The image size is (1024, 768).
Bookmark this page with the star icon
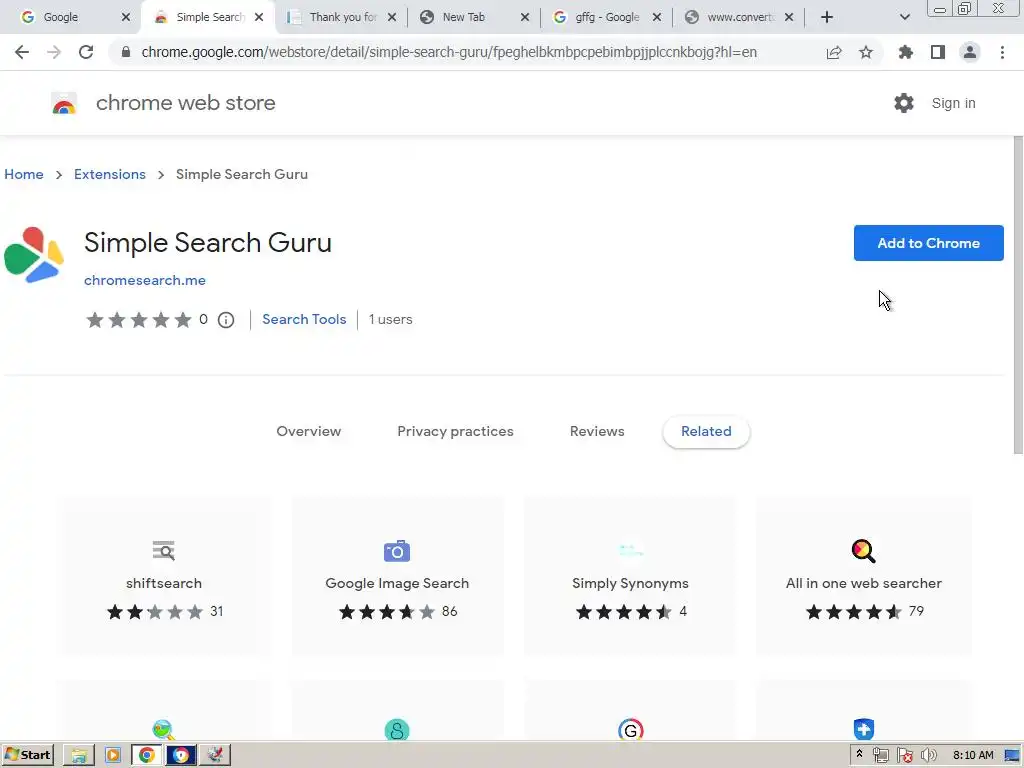(866, 52)
